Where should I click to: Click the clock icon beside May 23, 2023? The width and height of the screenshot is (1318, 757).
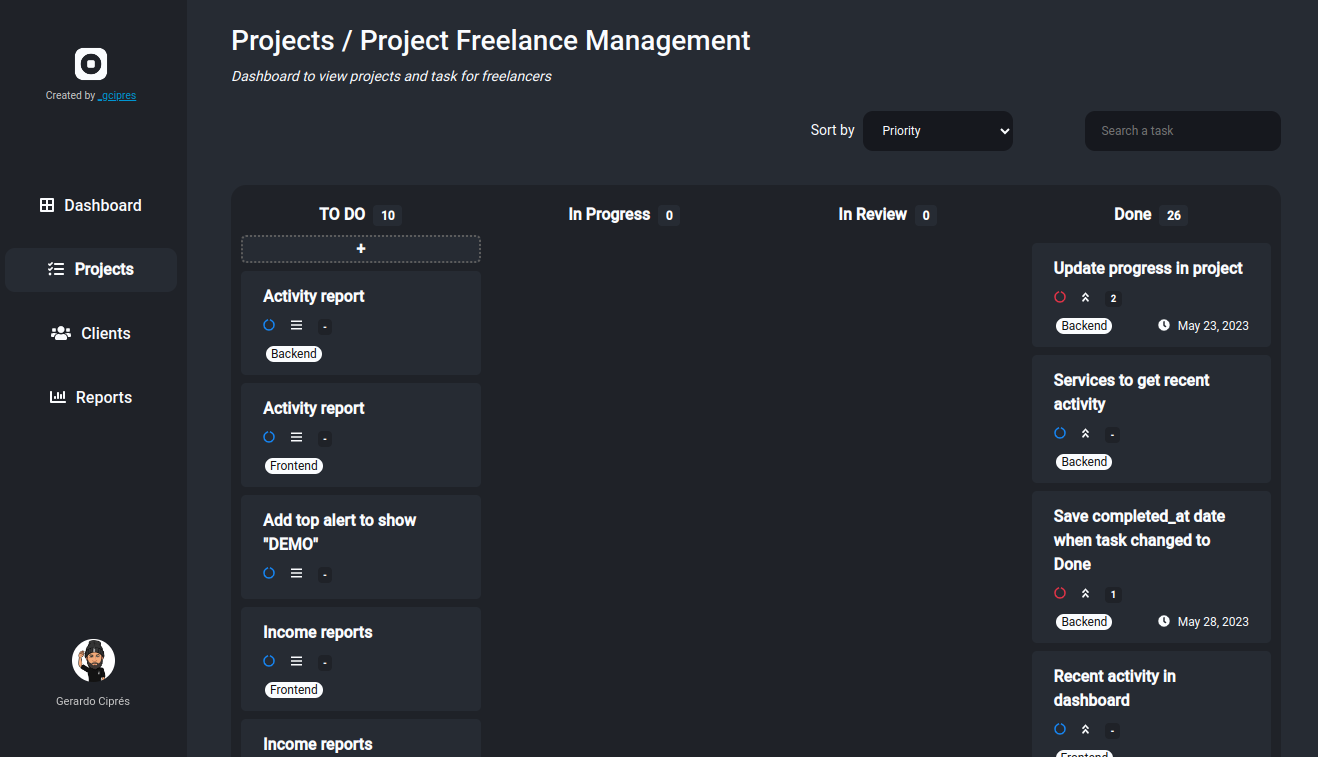pyautogui.click(x=1164, y=325)
